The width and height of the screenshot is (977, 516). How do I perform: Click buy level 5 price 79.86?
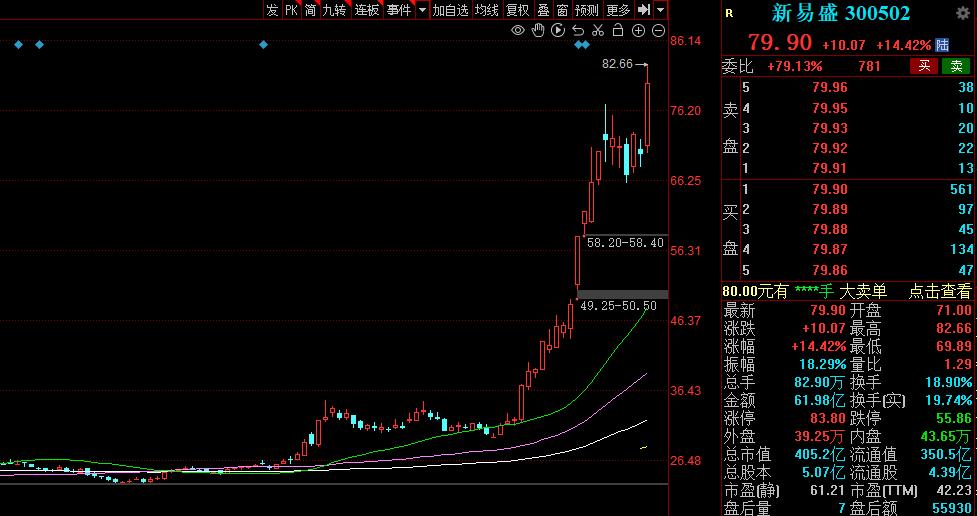[830, 270]
